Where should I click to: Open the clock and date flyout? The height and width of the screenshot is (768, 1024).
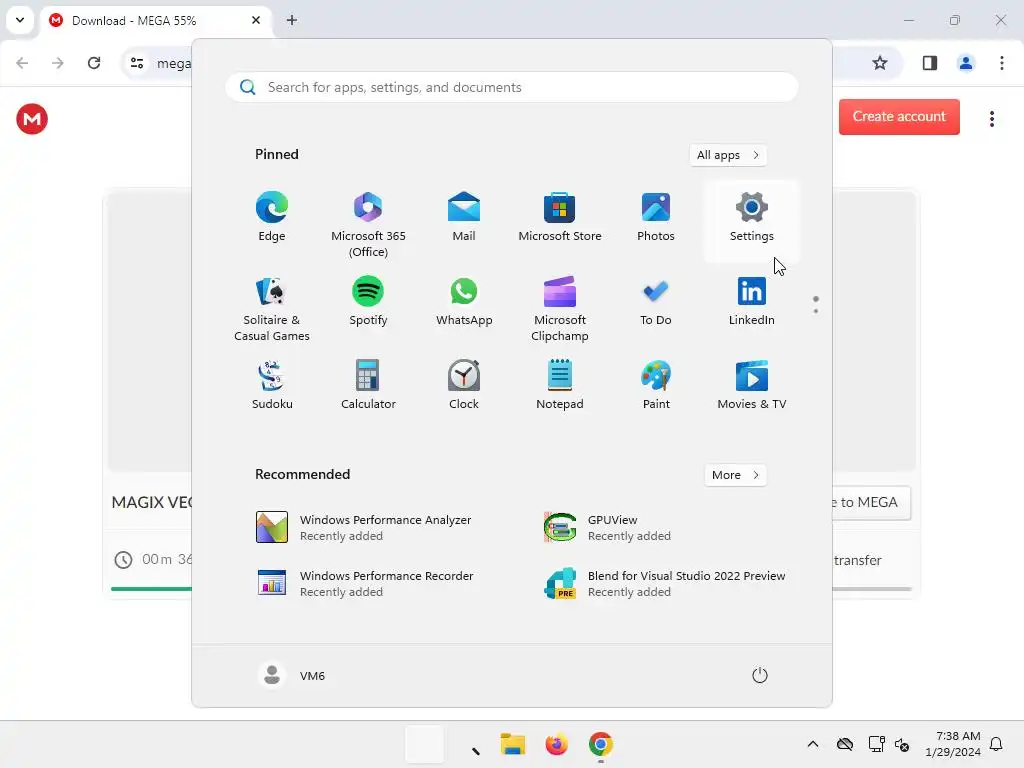(953, 744)
